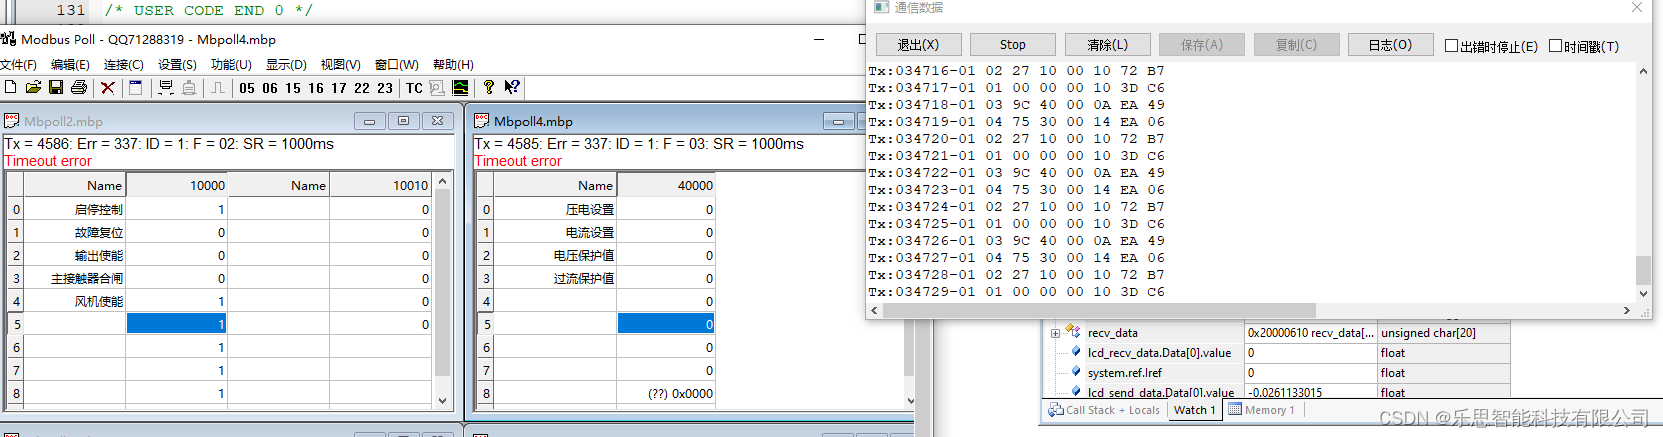Click the 保存(A) save button
The height and width of the screenshot is (437, 1663).
click(x=1202, y=45)
